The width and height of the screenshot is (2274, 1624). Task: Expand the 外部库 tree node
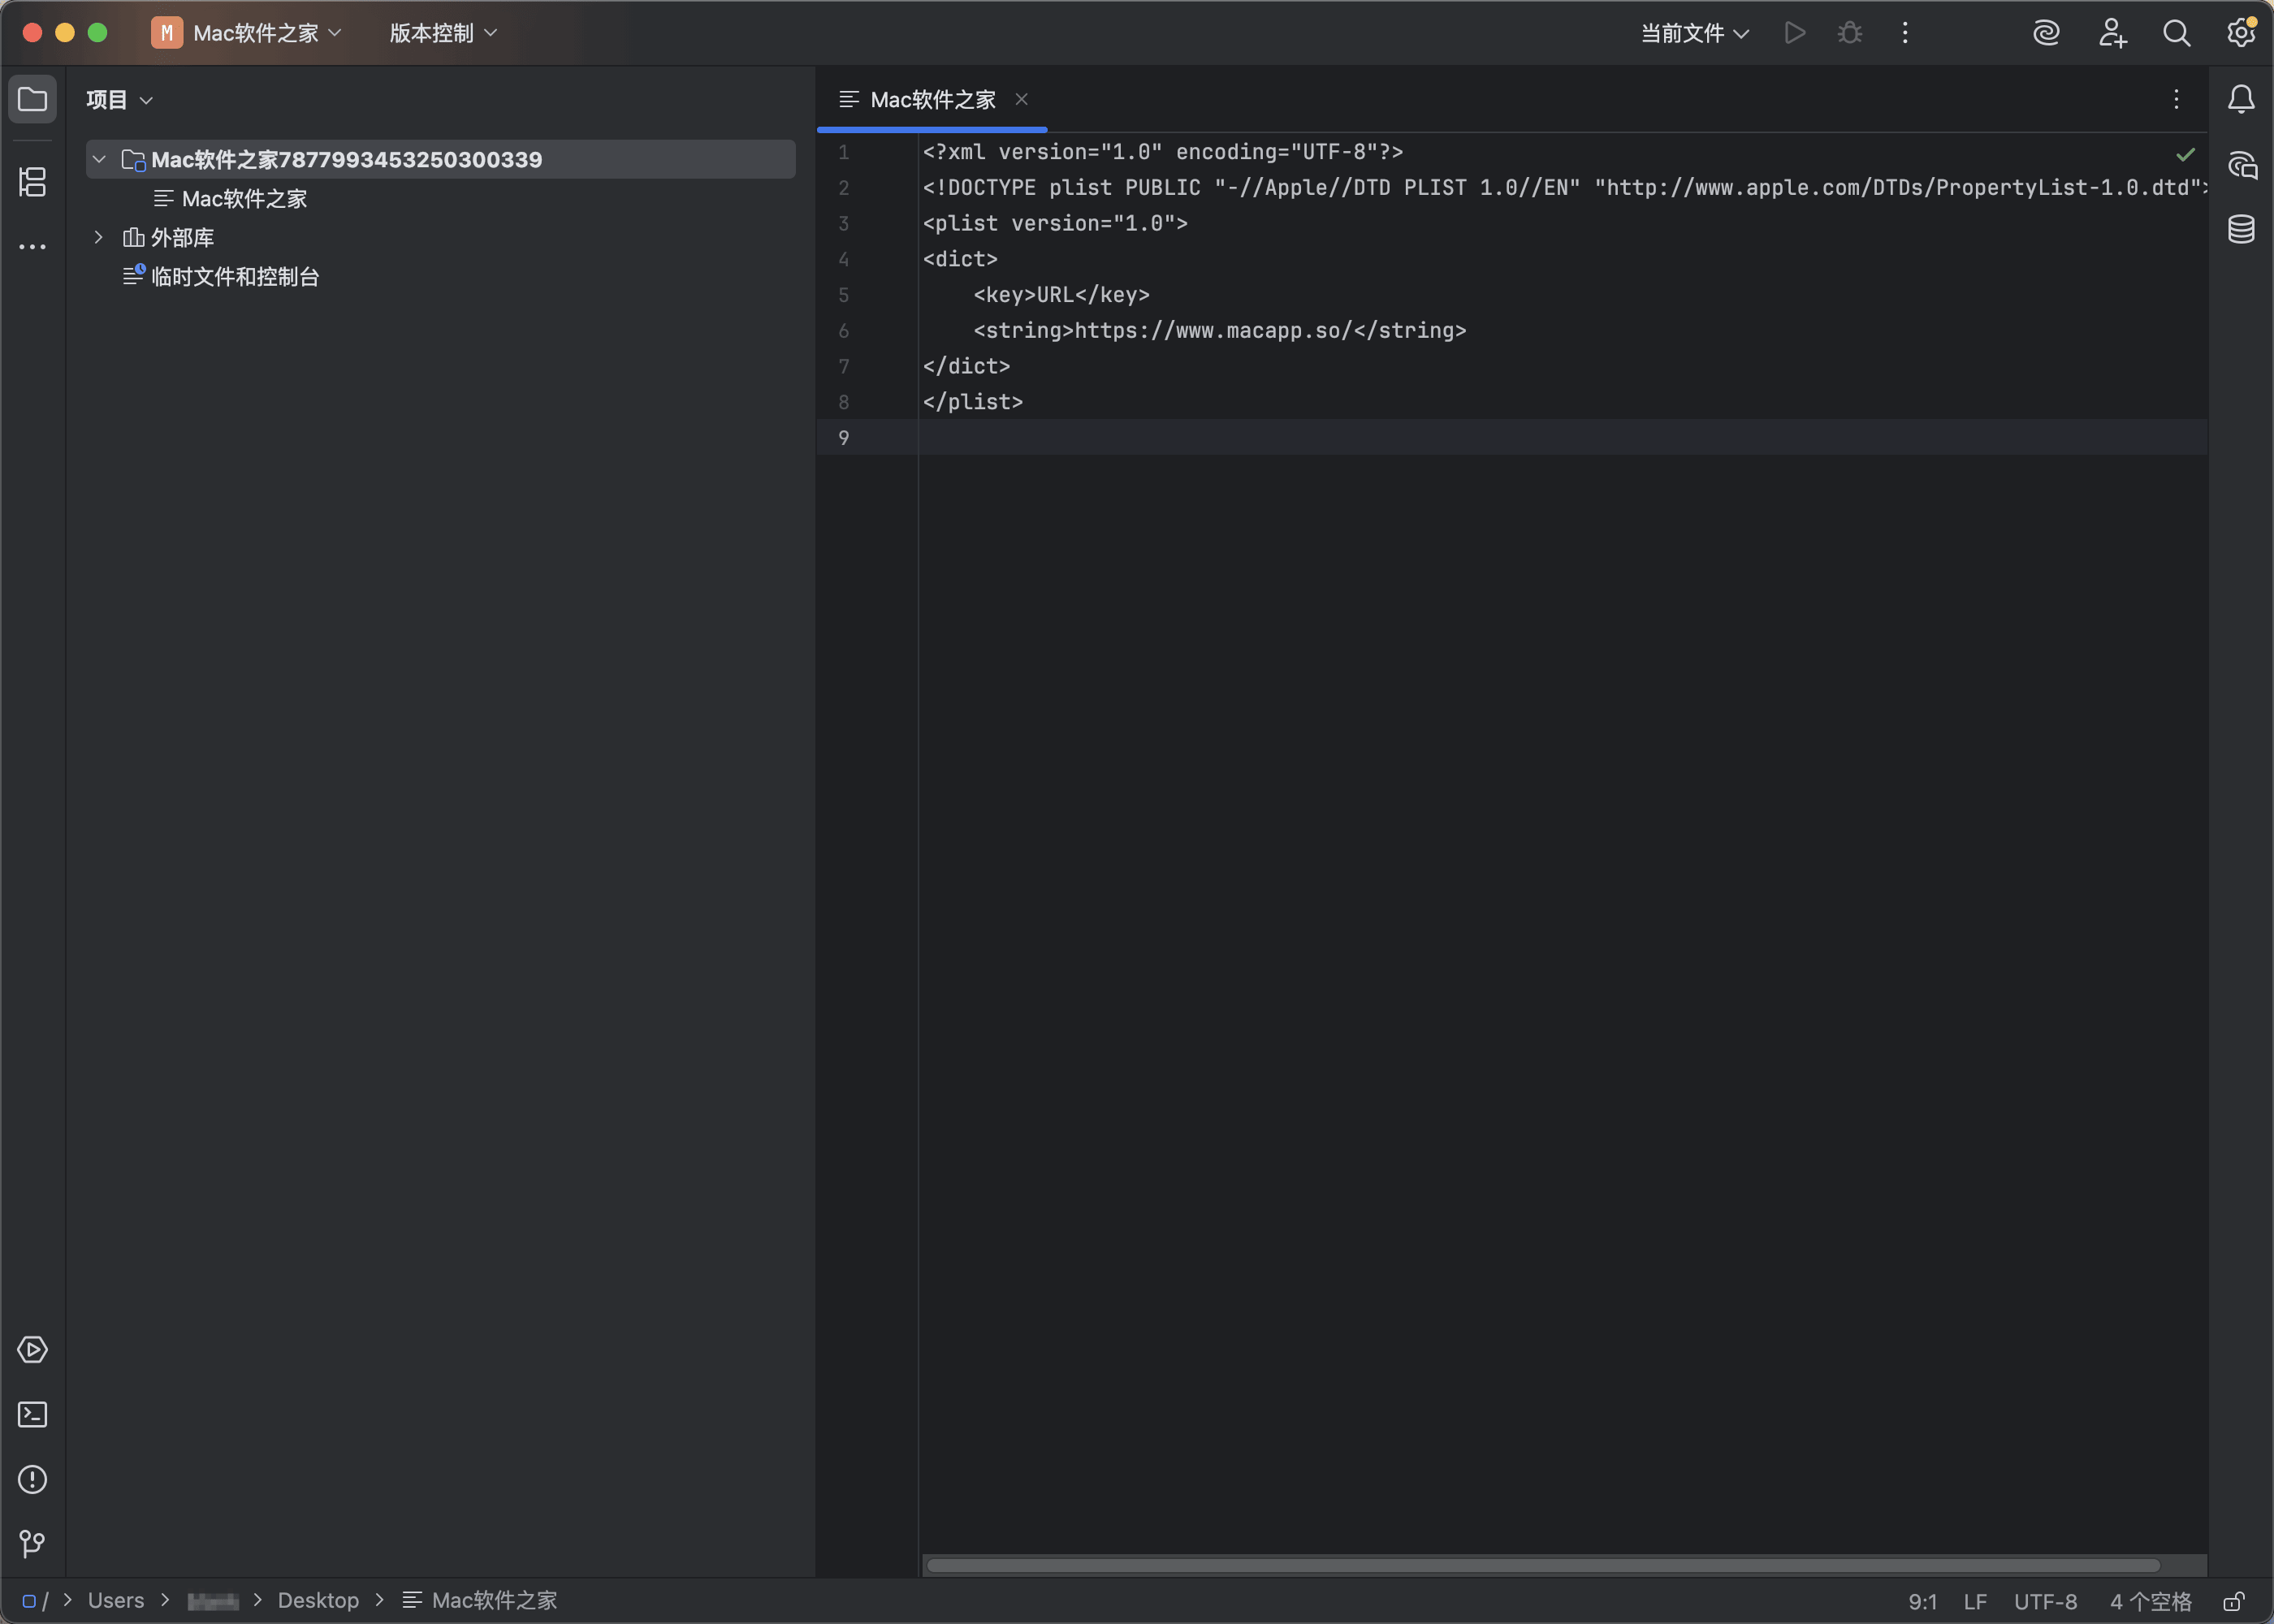tap(99, 237)
